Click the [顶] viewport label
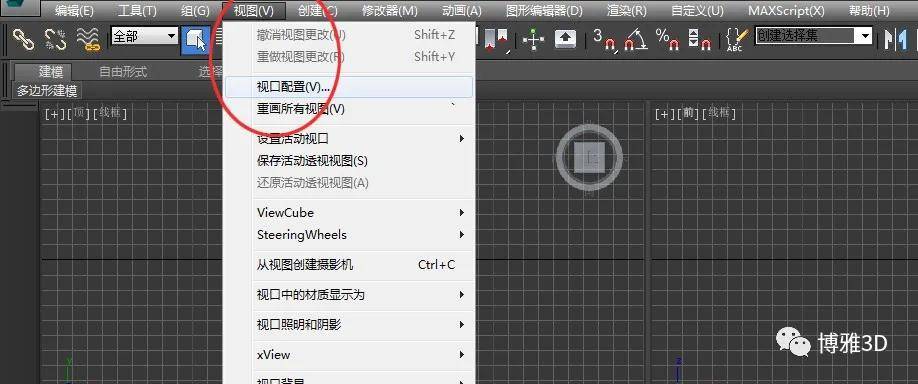Viewport: 918px width, 384px height. 79,114
